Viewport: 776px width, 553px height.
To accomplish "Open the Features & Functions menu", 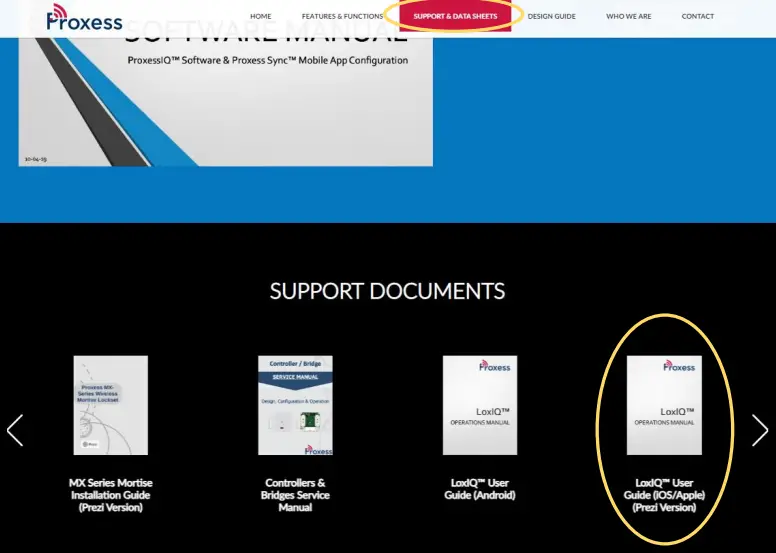I will click(342, 16).
